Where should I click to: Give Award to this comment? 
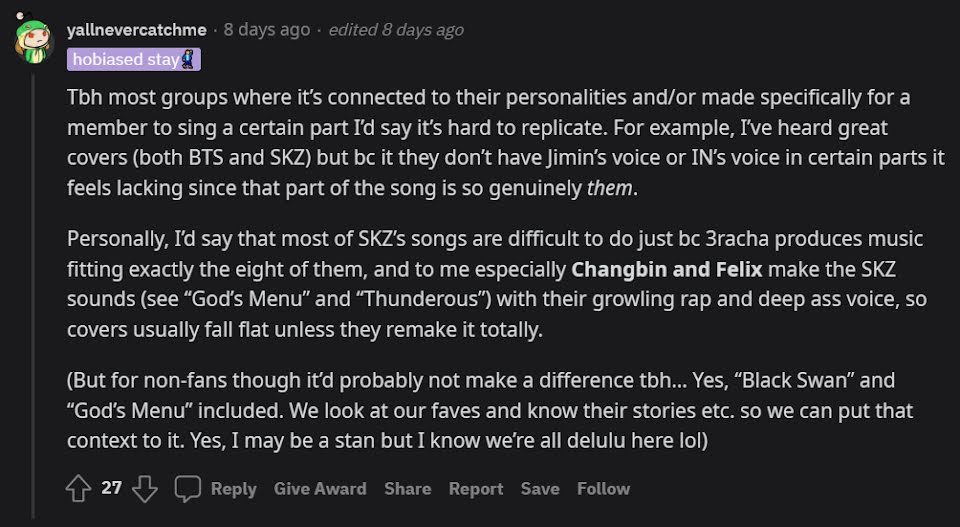320,489
